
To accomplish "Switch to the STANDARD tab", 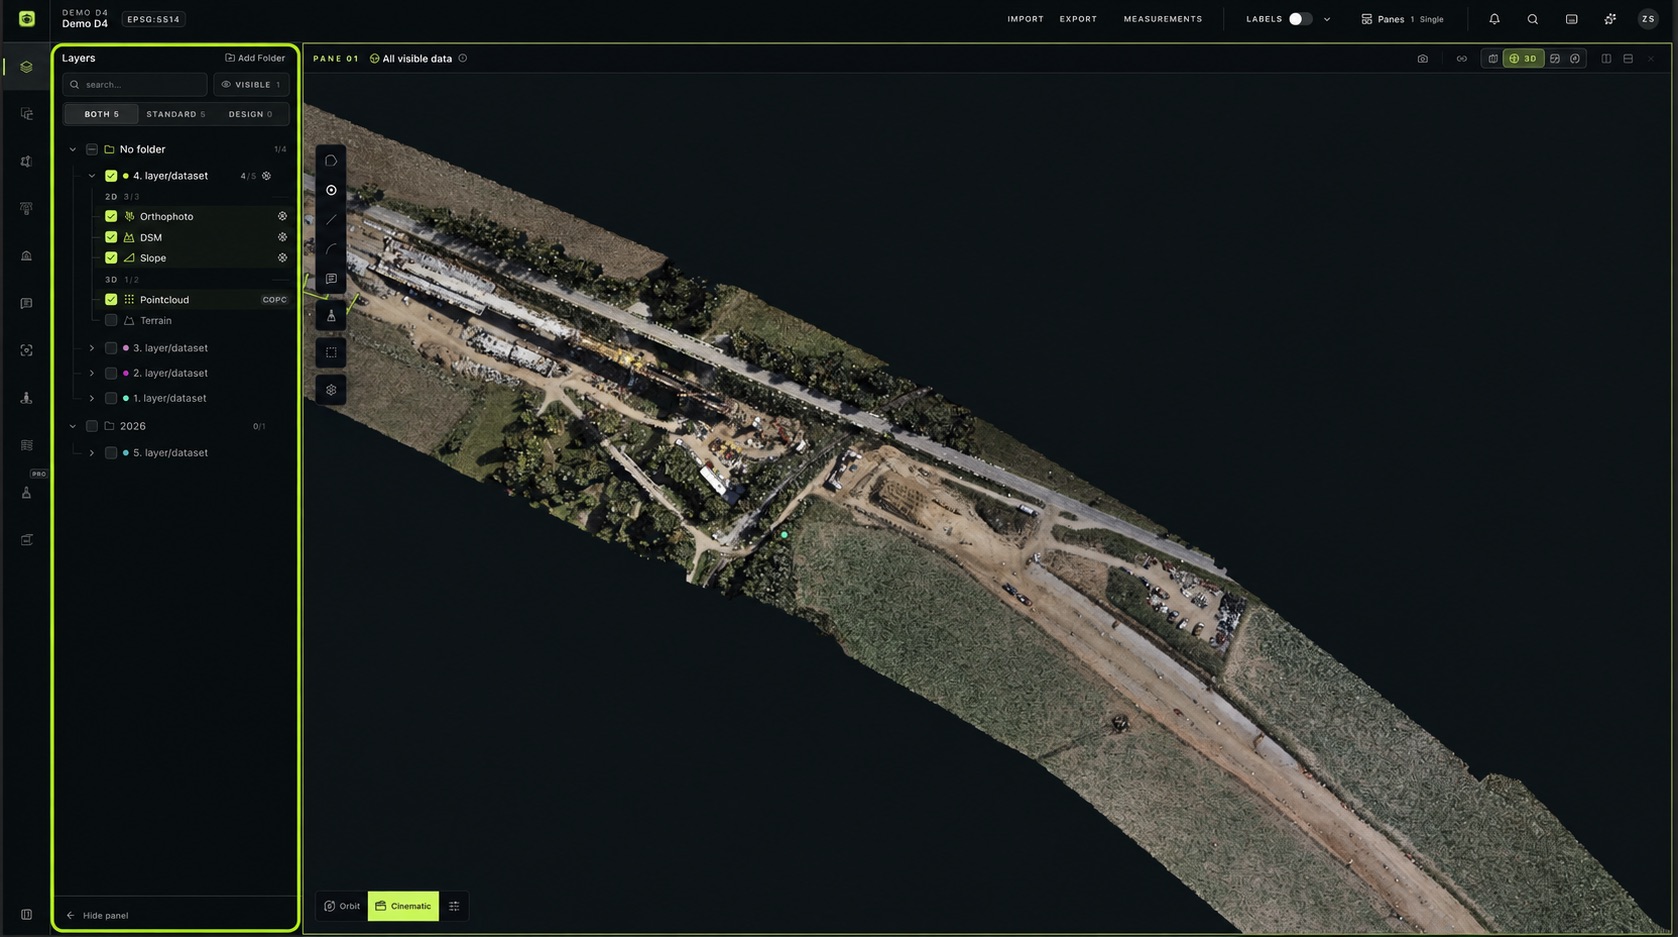I will point(175,114).
